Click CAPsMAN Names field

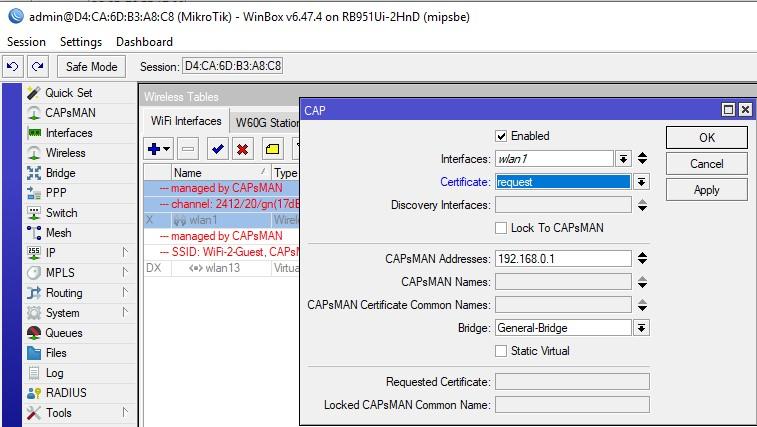point(563,282)
